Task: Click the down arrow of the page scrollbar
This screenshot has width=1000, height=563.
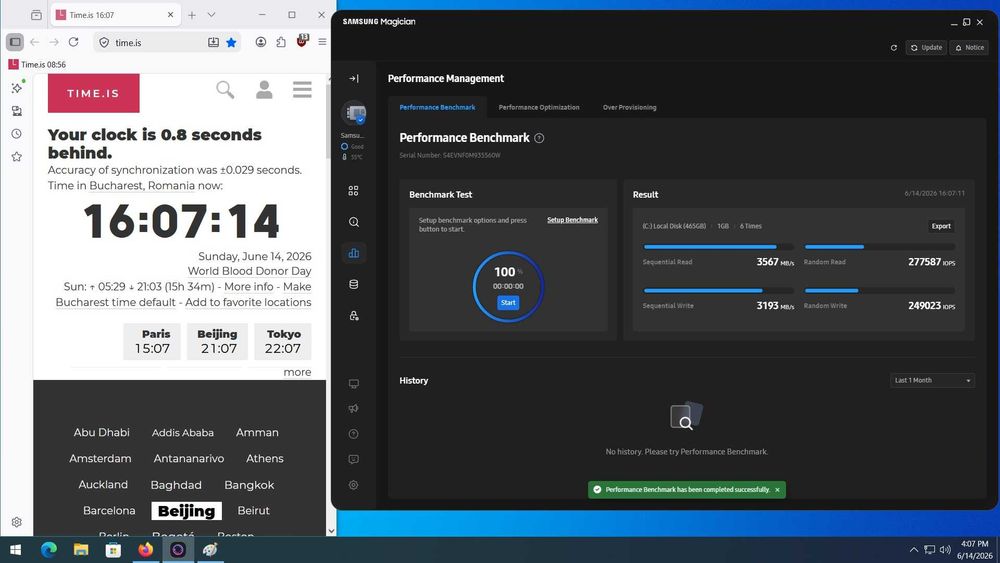Action: (x=331, y=530)
